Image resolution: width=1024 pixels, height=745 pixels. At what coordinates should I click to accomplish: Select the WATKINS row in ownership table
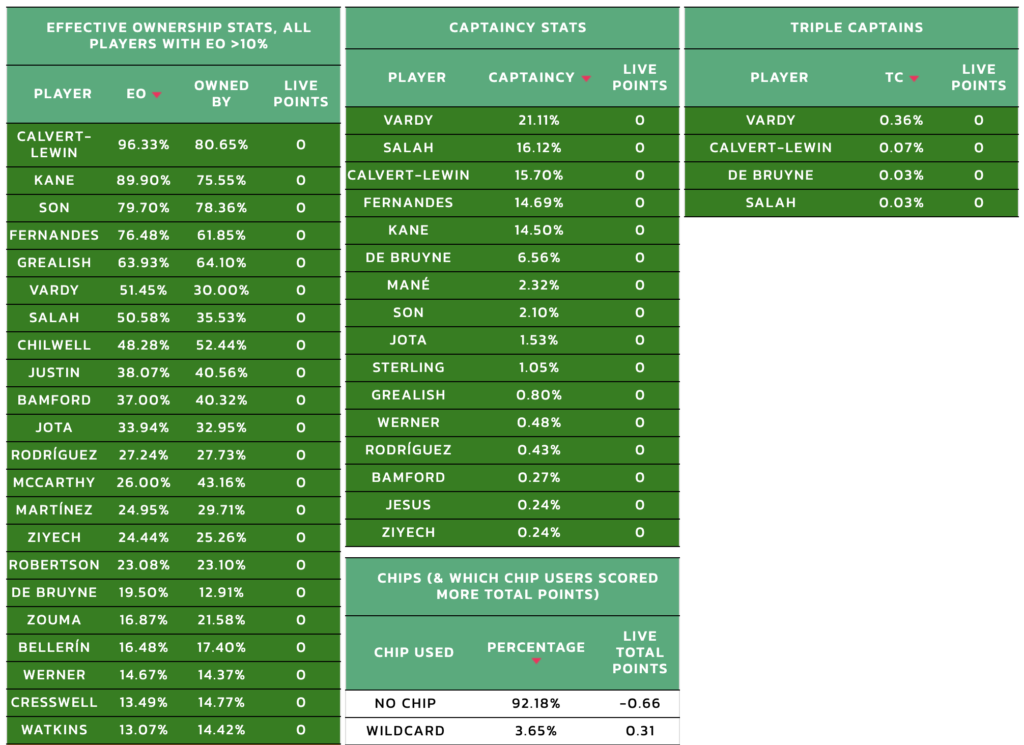tap(173, 729)
